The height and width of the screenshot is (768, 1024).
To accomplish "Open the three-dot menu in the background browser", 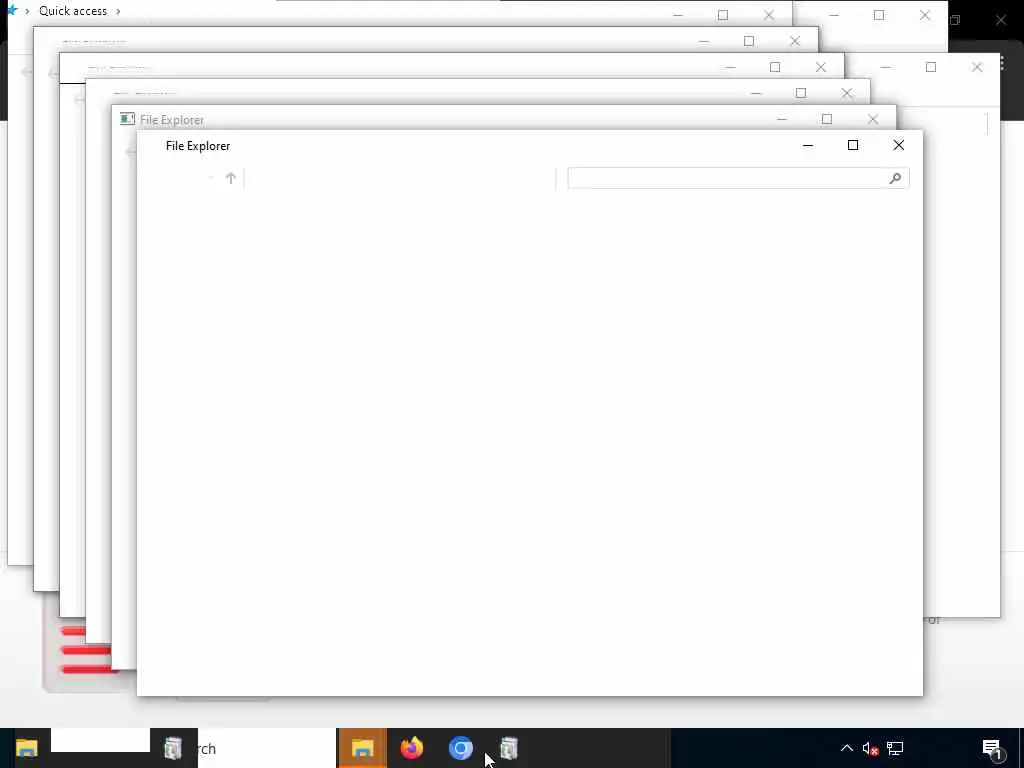I will coord(1002,63).
